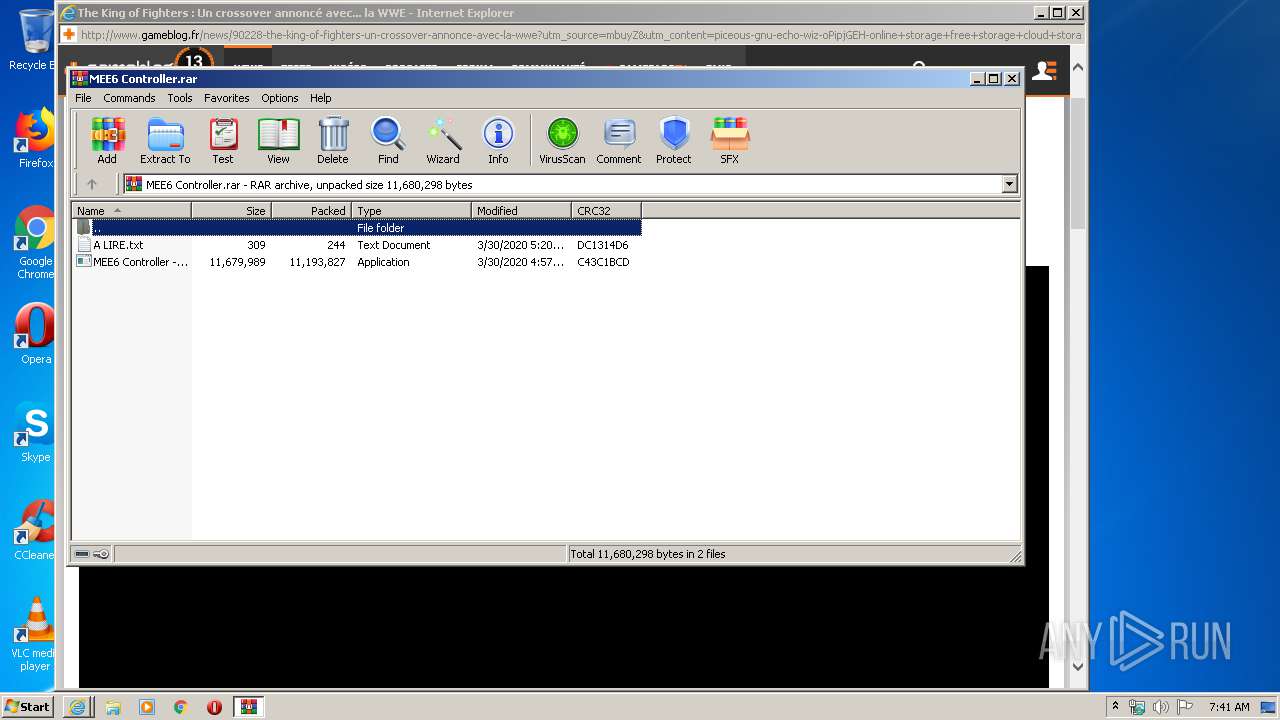Select the Google Chrome desktop shortcut
Image resolution: width=1280 pixels, height=720 pixels.
35,243
